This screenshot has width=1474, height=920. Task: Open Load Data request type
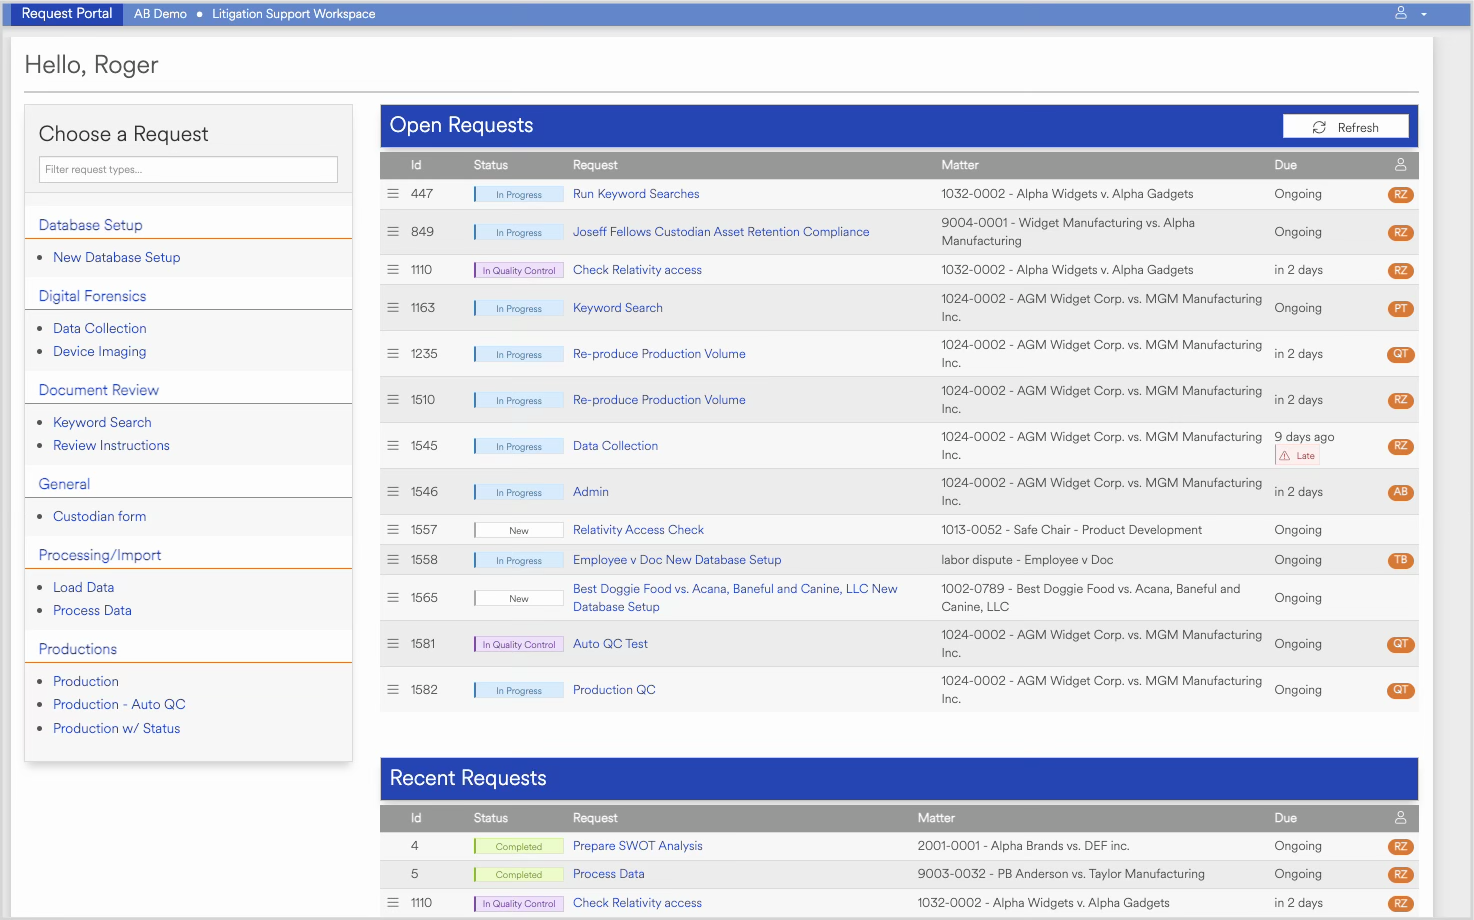click(83, 587)
